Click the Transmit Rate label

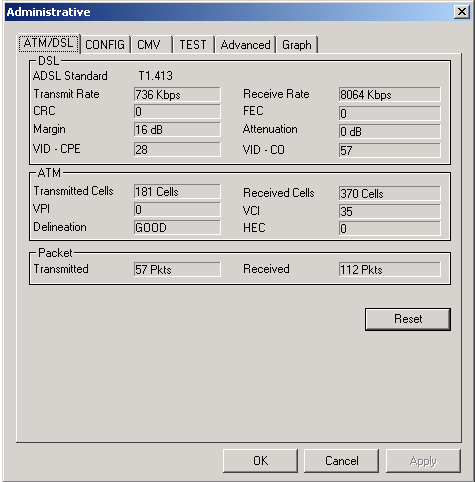click(x=66, y=94)
